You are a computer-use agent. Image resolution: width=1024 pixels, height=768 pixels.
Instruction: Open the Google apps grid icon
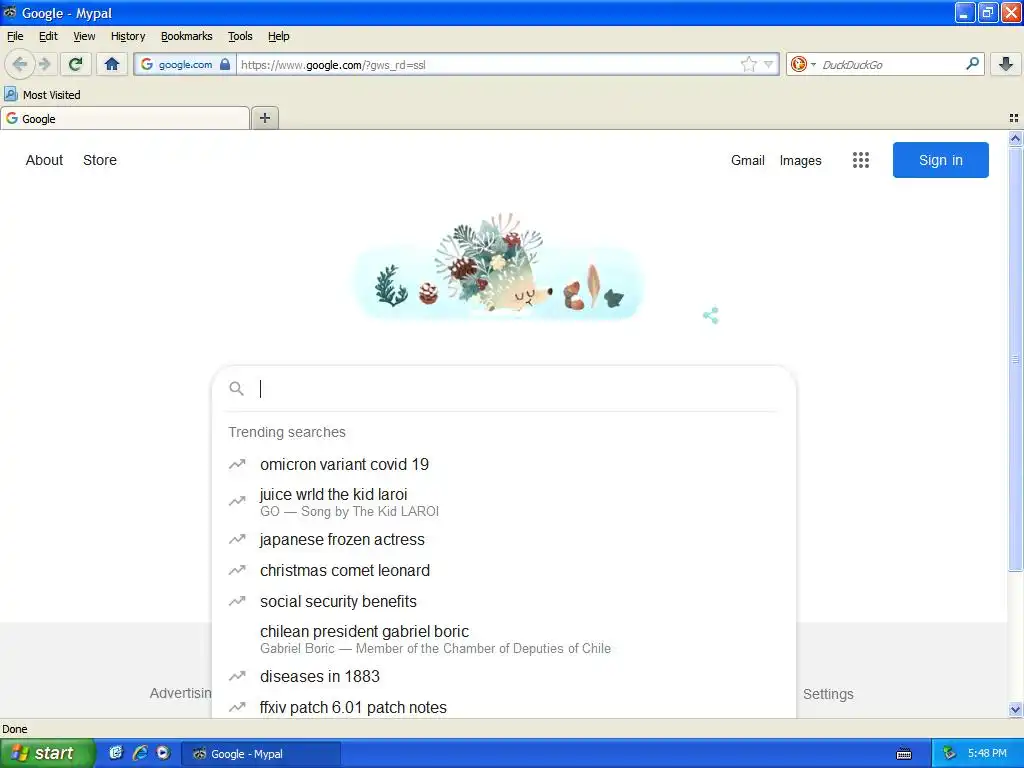click(x=861, y=160)
